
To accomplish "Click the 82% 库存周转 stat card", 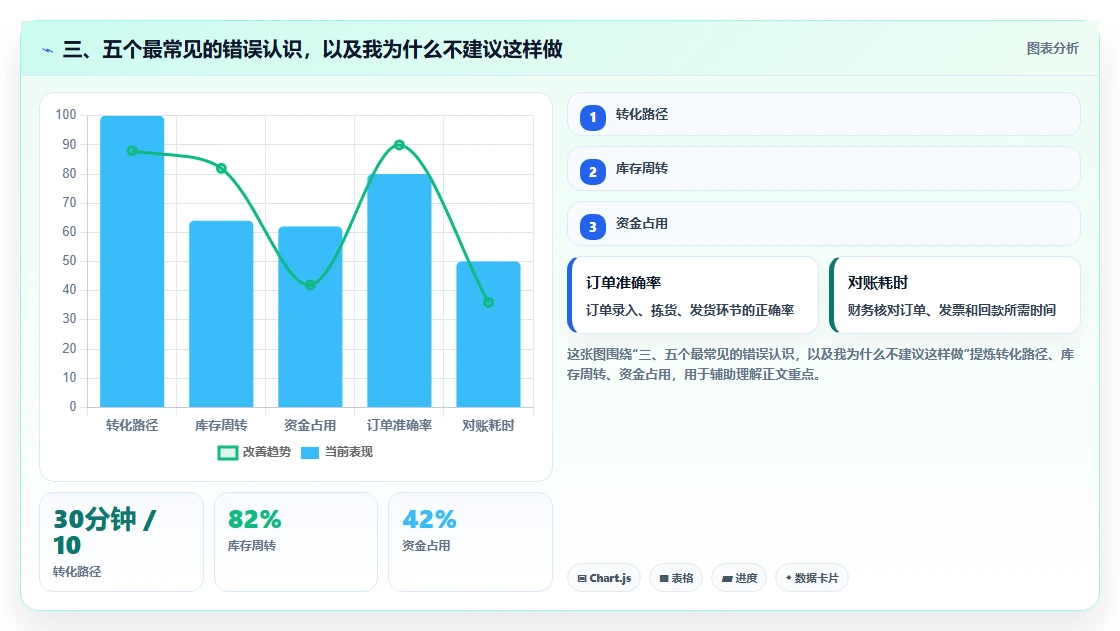I will pyautogui.click(x=296, y=542).
